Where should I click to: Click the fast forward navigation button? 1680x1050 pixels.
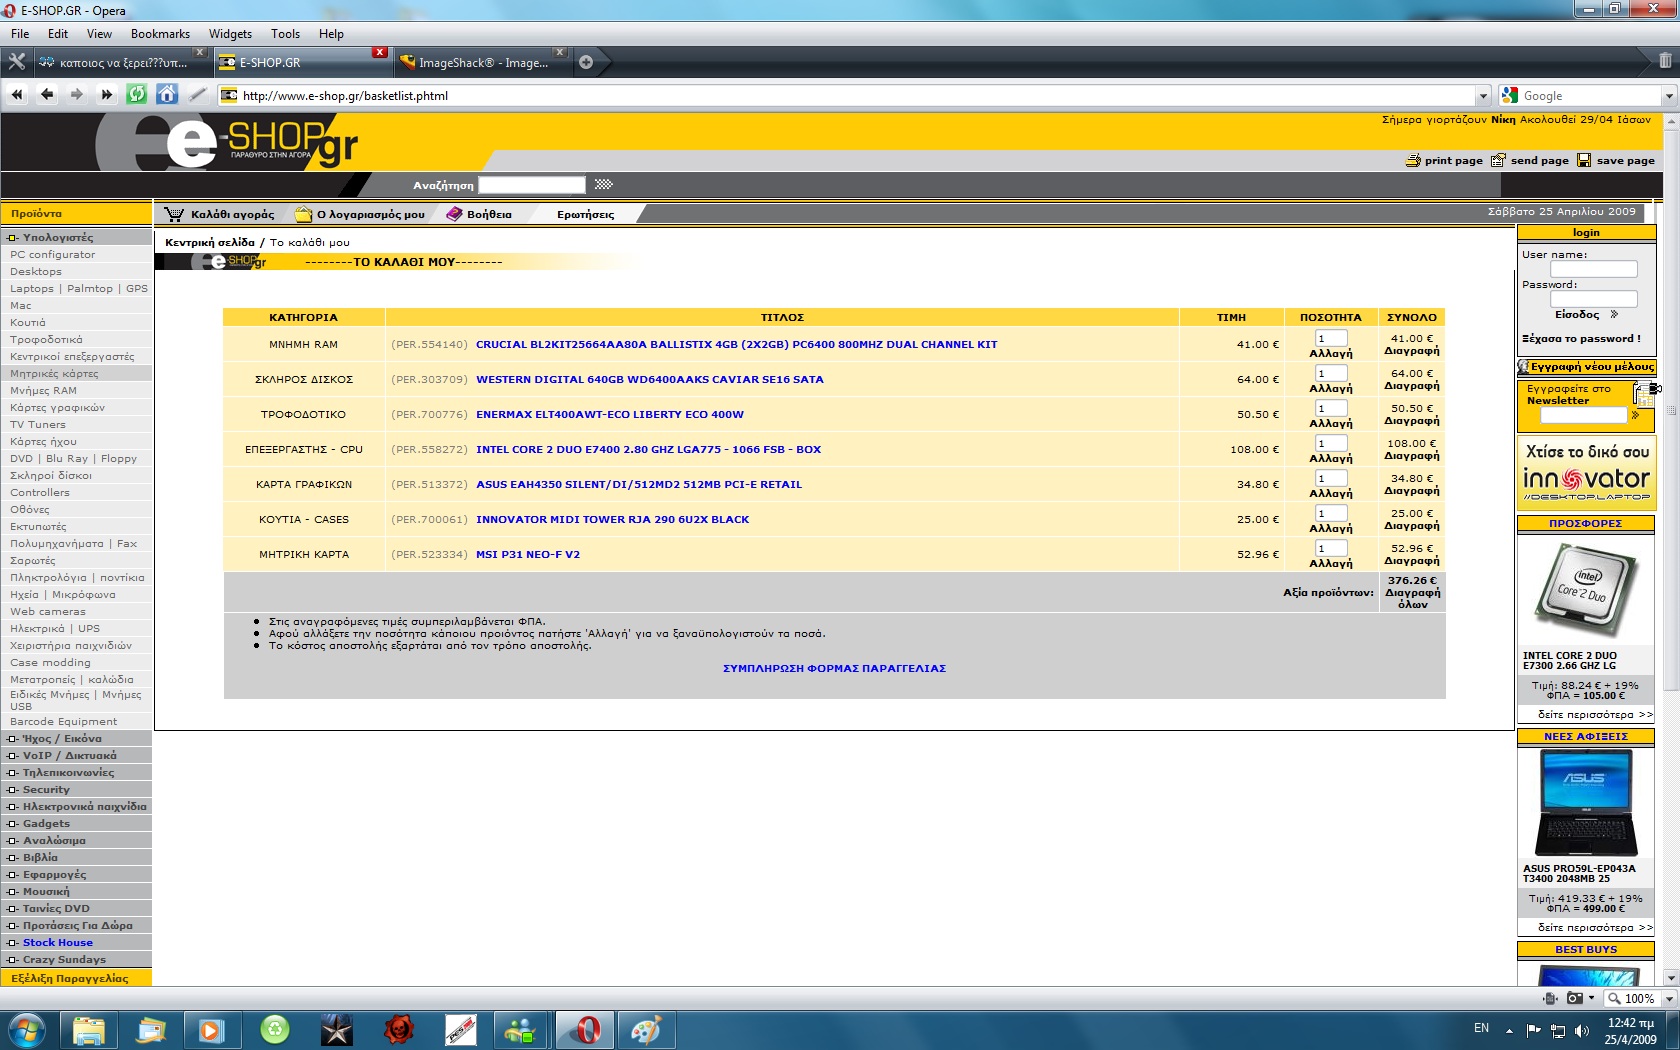[x=107, y=95]
